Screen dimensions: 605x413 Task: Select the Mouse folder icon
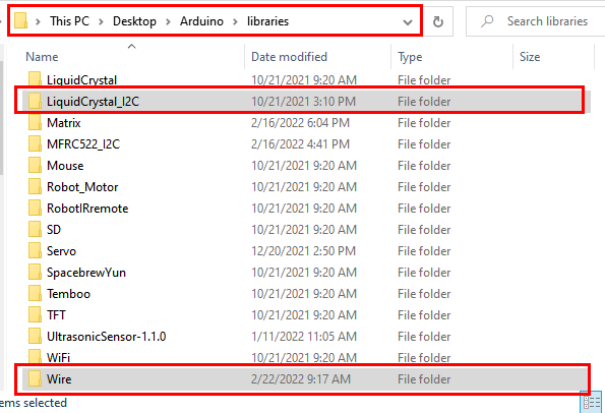click(35, 165)
